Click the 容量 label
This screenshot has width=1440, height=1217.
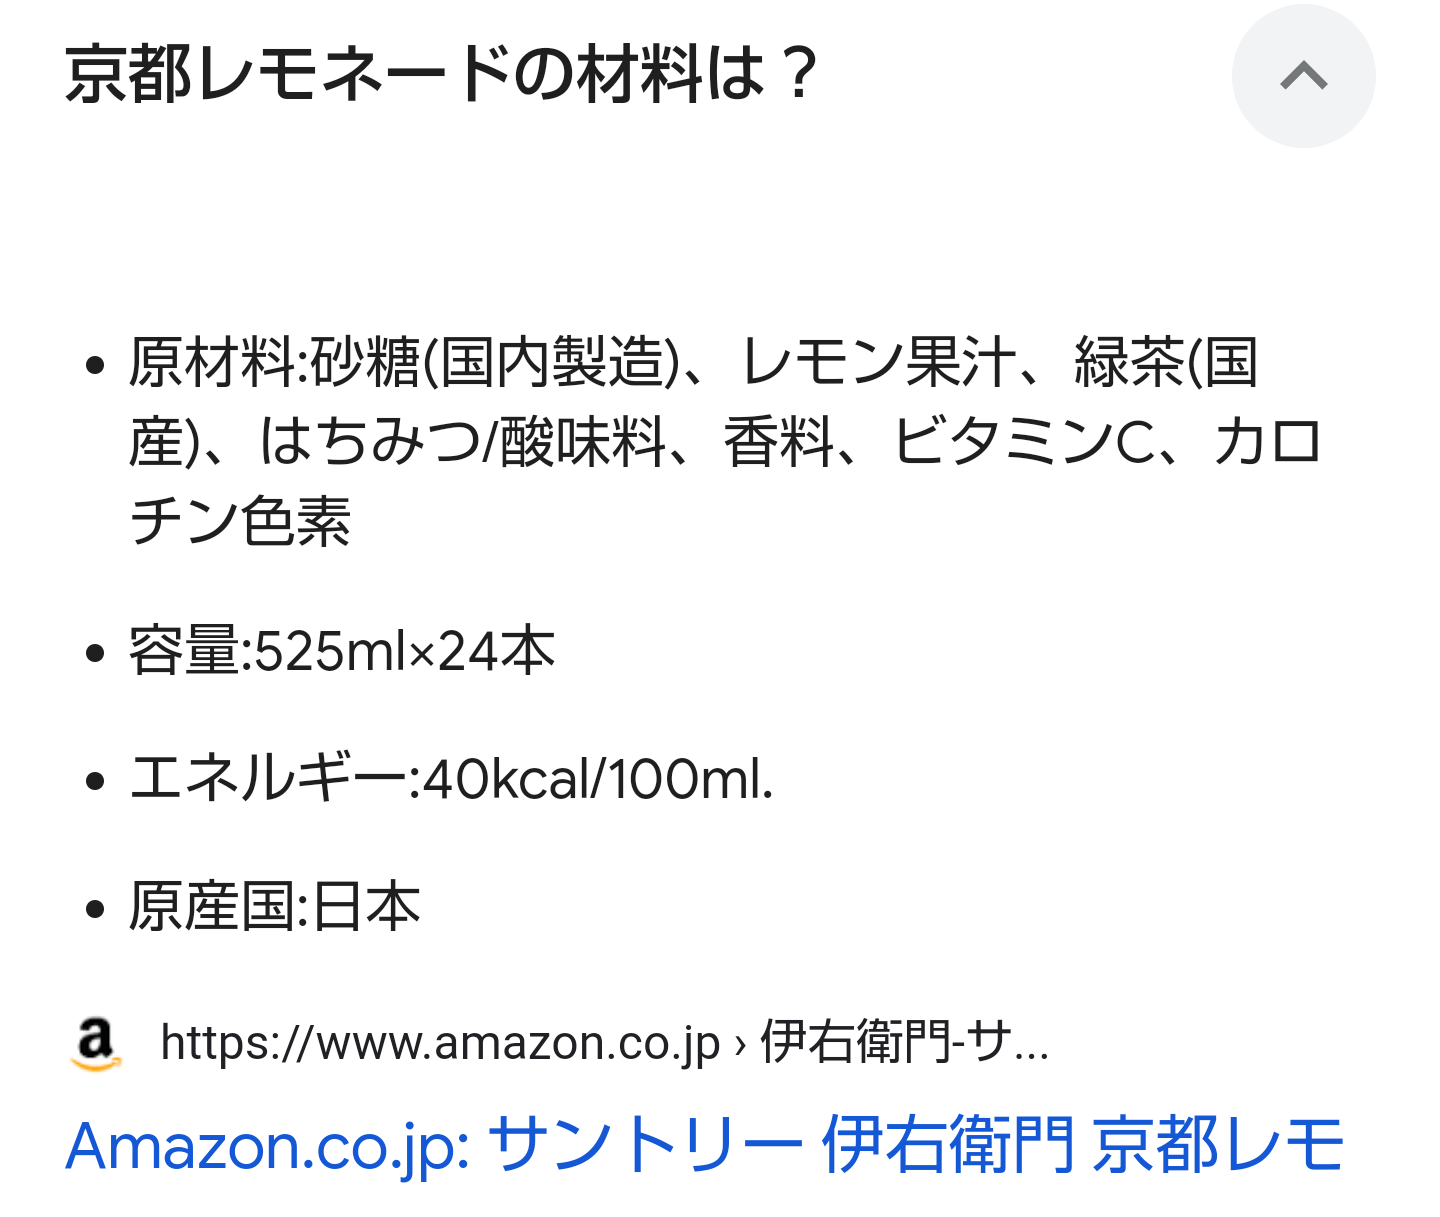(x=183, y=651)
